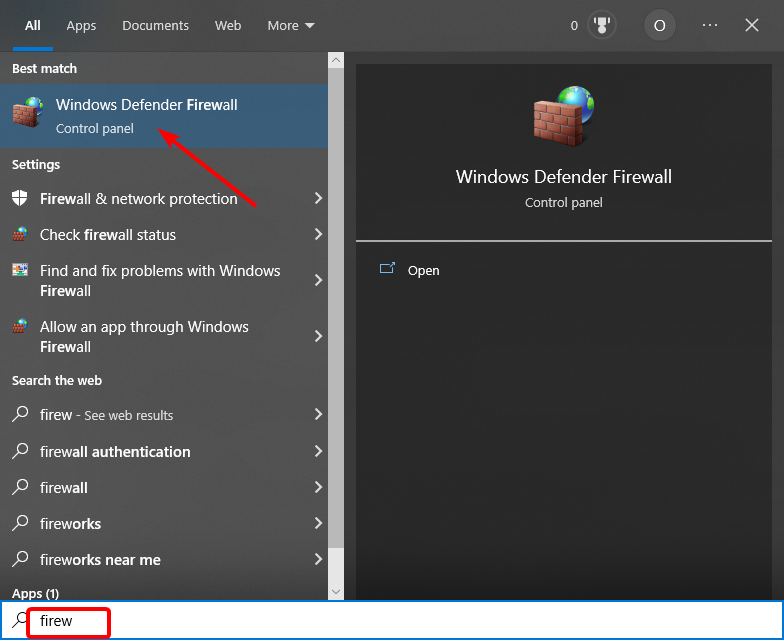Click the large firewall icon in preview pane

tap(564, 116)
